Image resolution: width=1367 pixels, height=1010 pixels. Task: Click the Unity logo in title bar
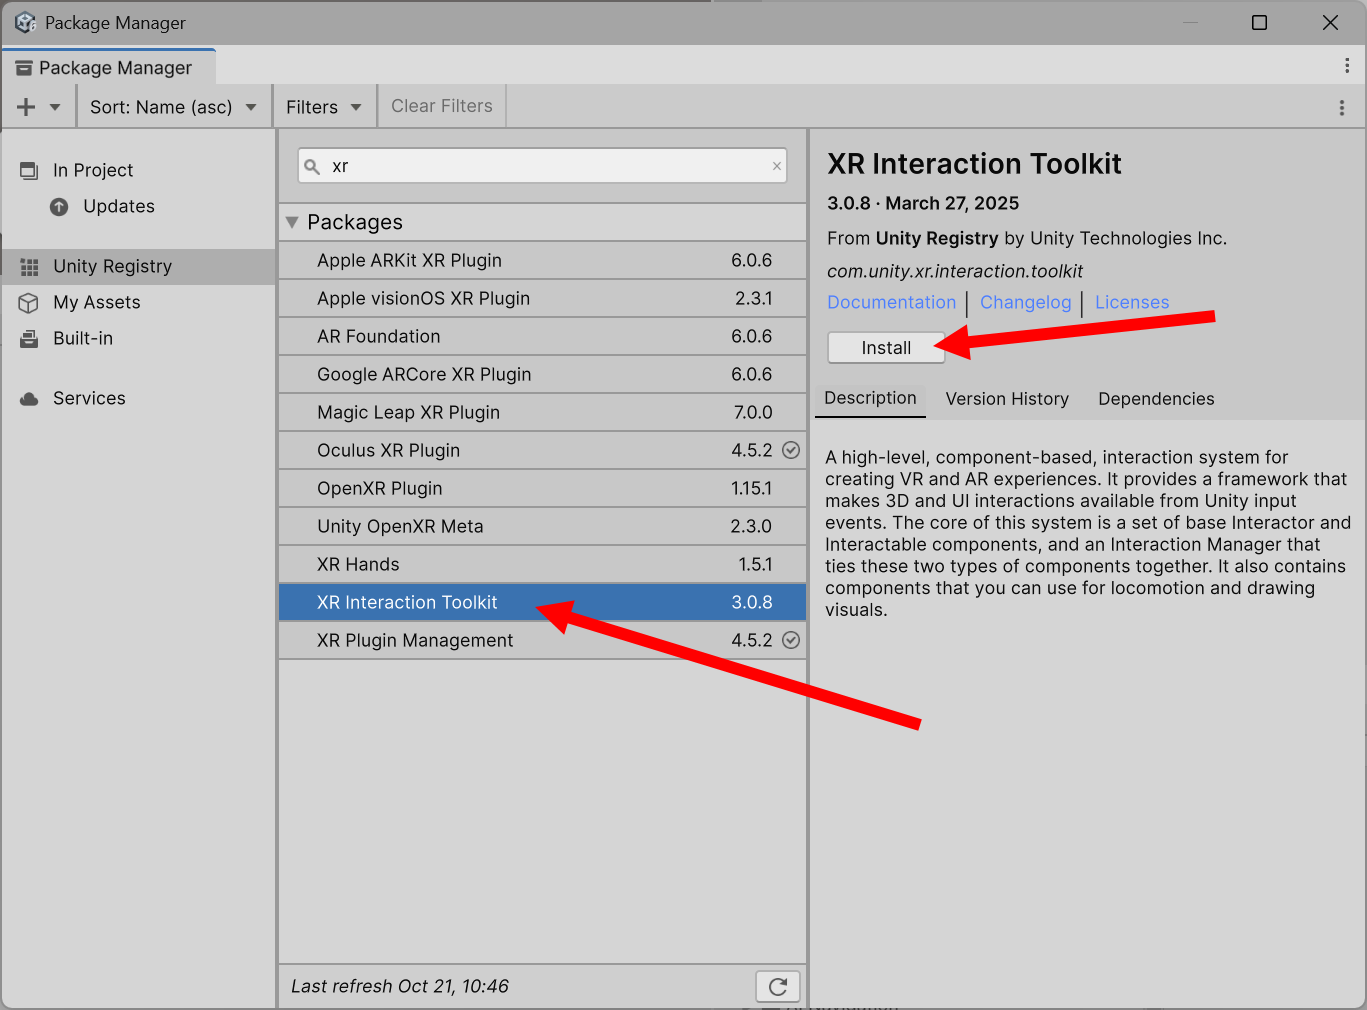(x=25, y=22)
